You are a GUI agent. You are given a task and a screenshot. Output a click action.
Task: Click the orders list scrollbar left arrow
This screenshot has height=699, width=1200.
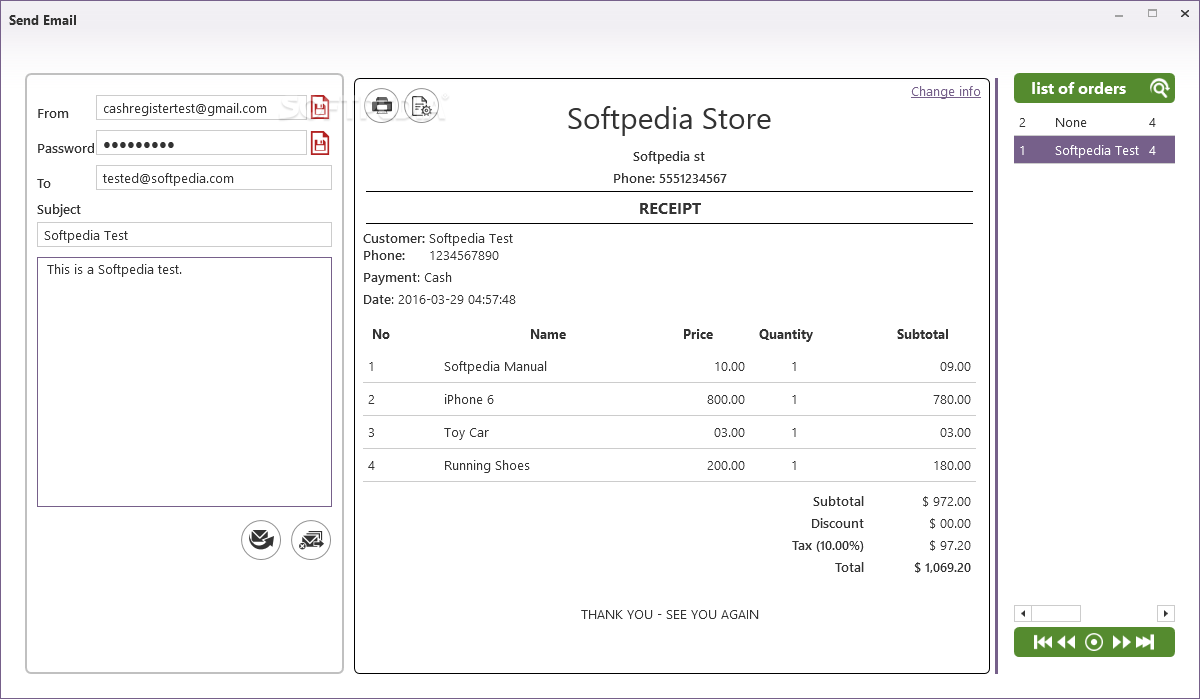tap(1022, 613)
